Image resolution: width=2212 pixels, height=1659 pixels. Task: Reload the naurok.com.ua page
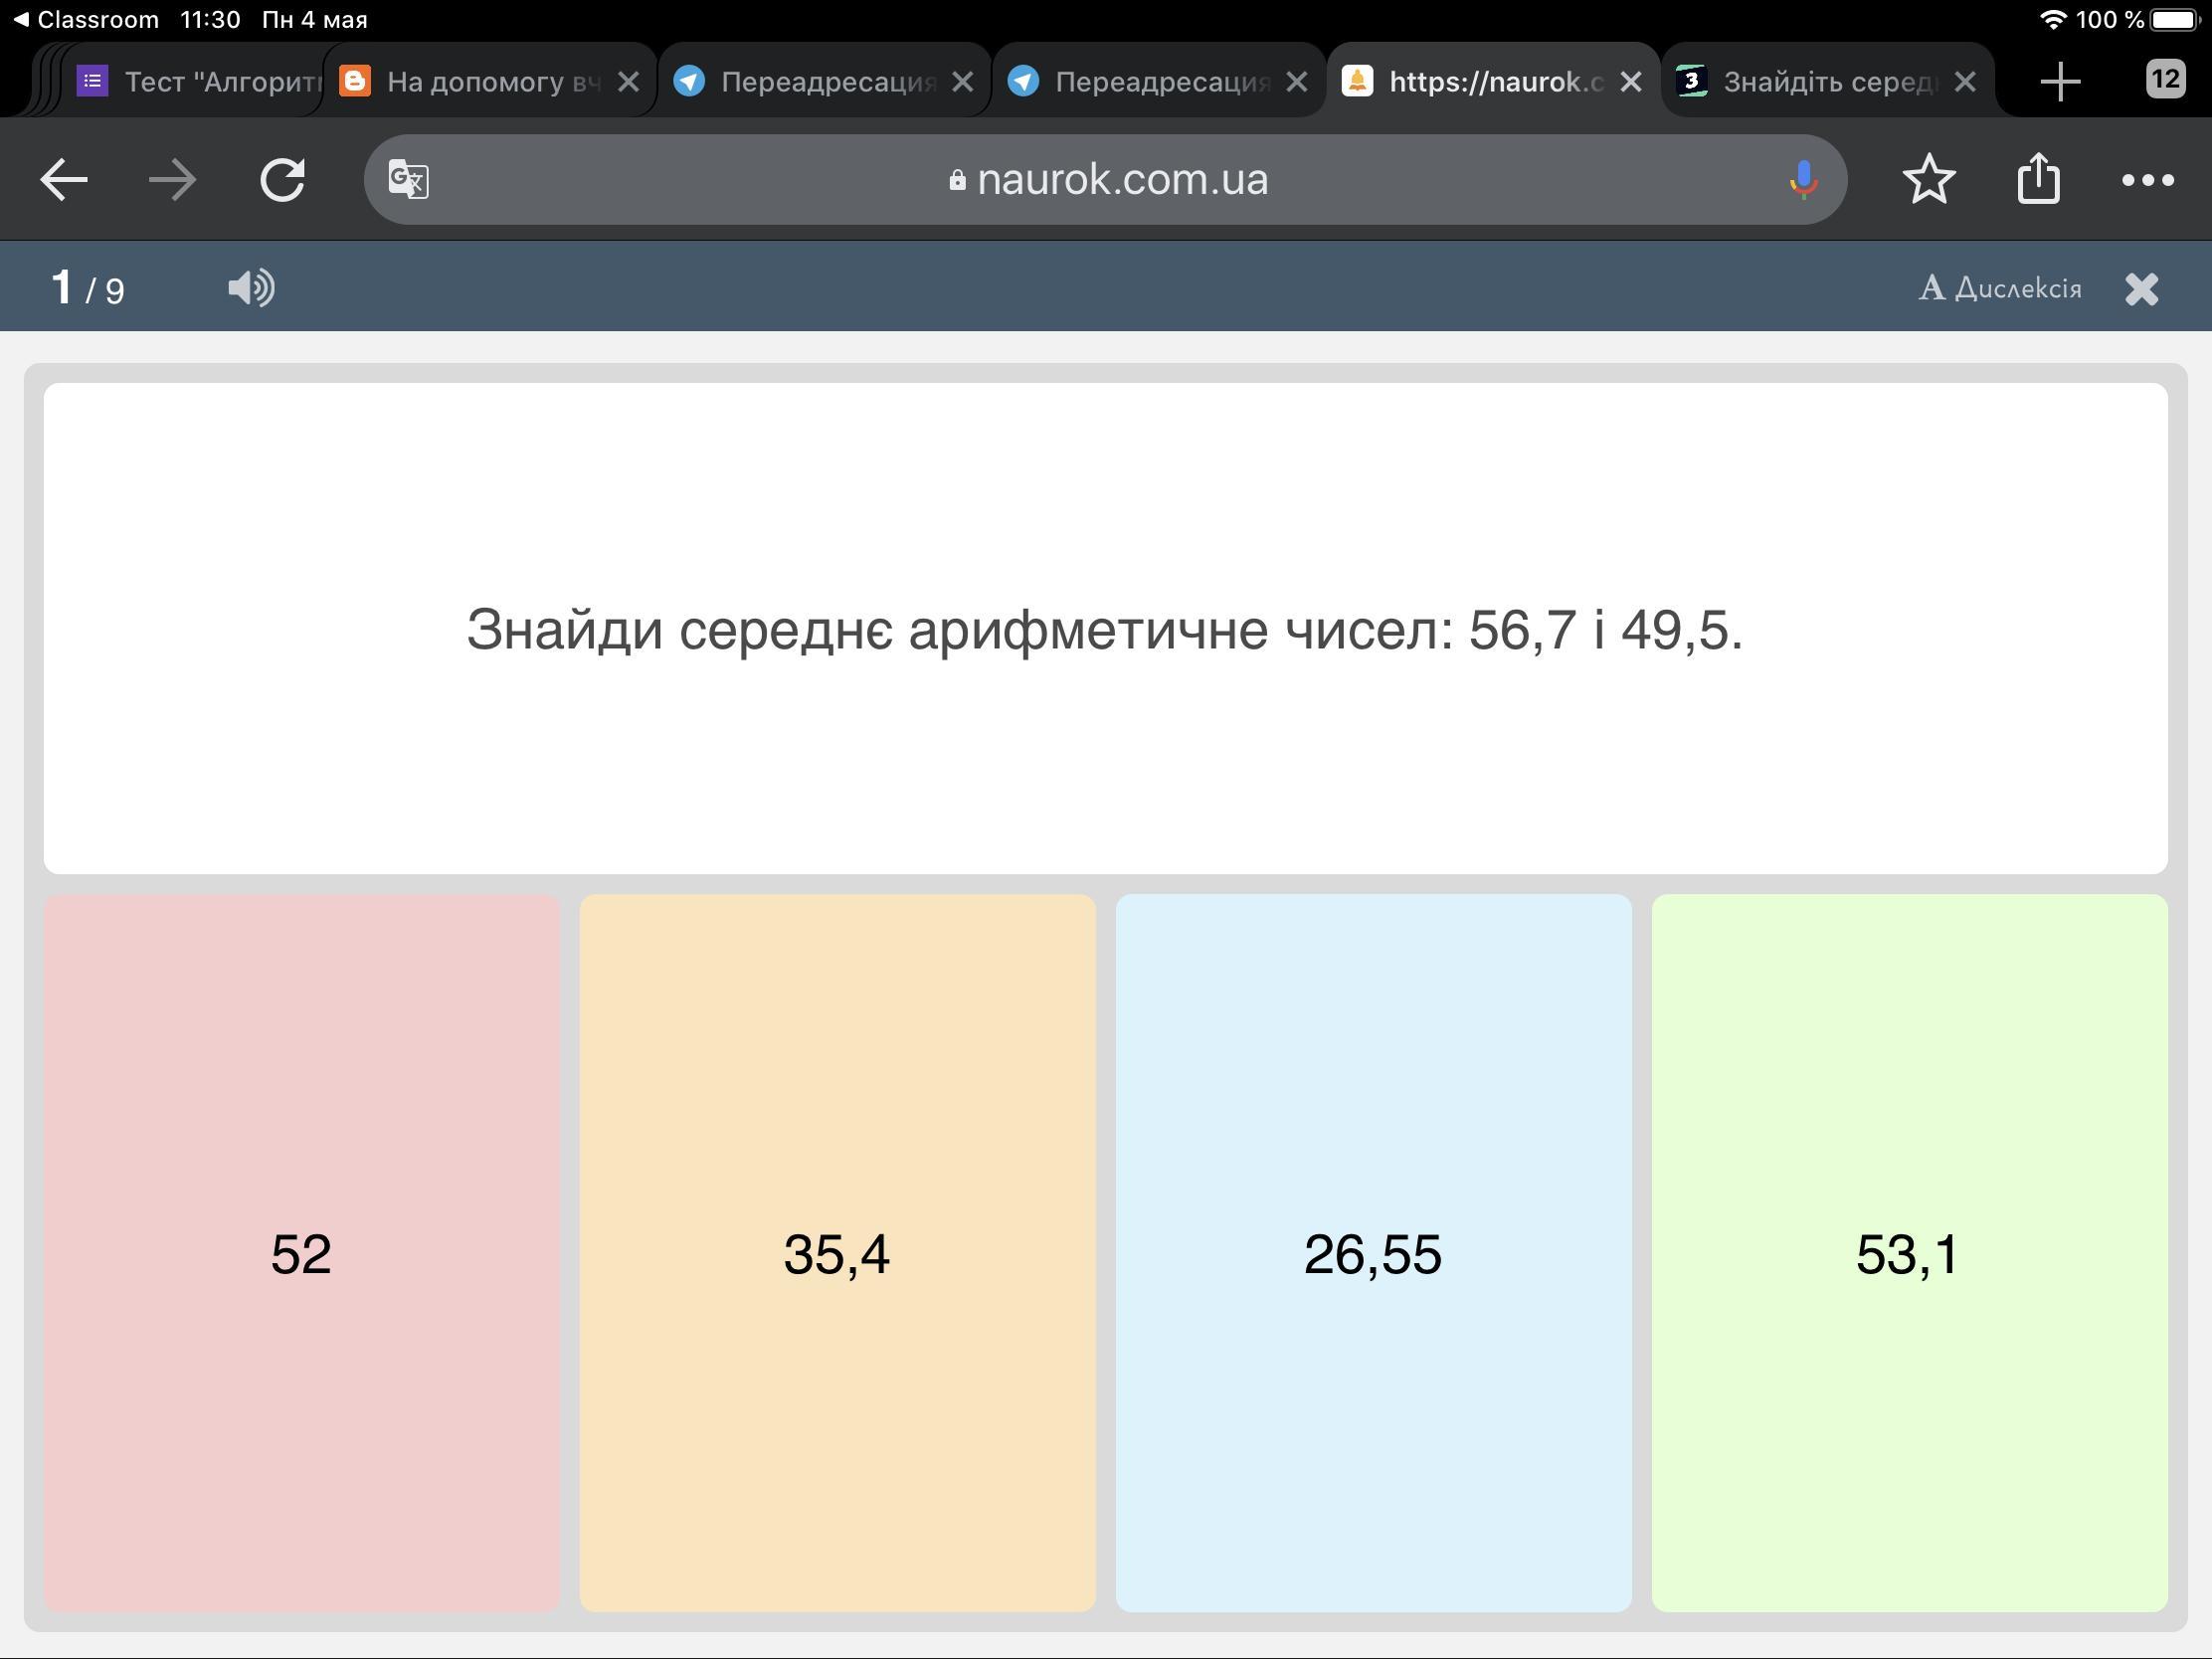(283, 180)
